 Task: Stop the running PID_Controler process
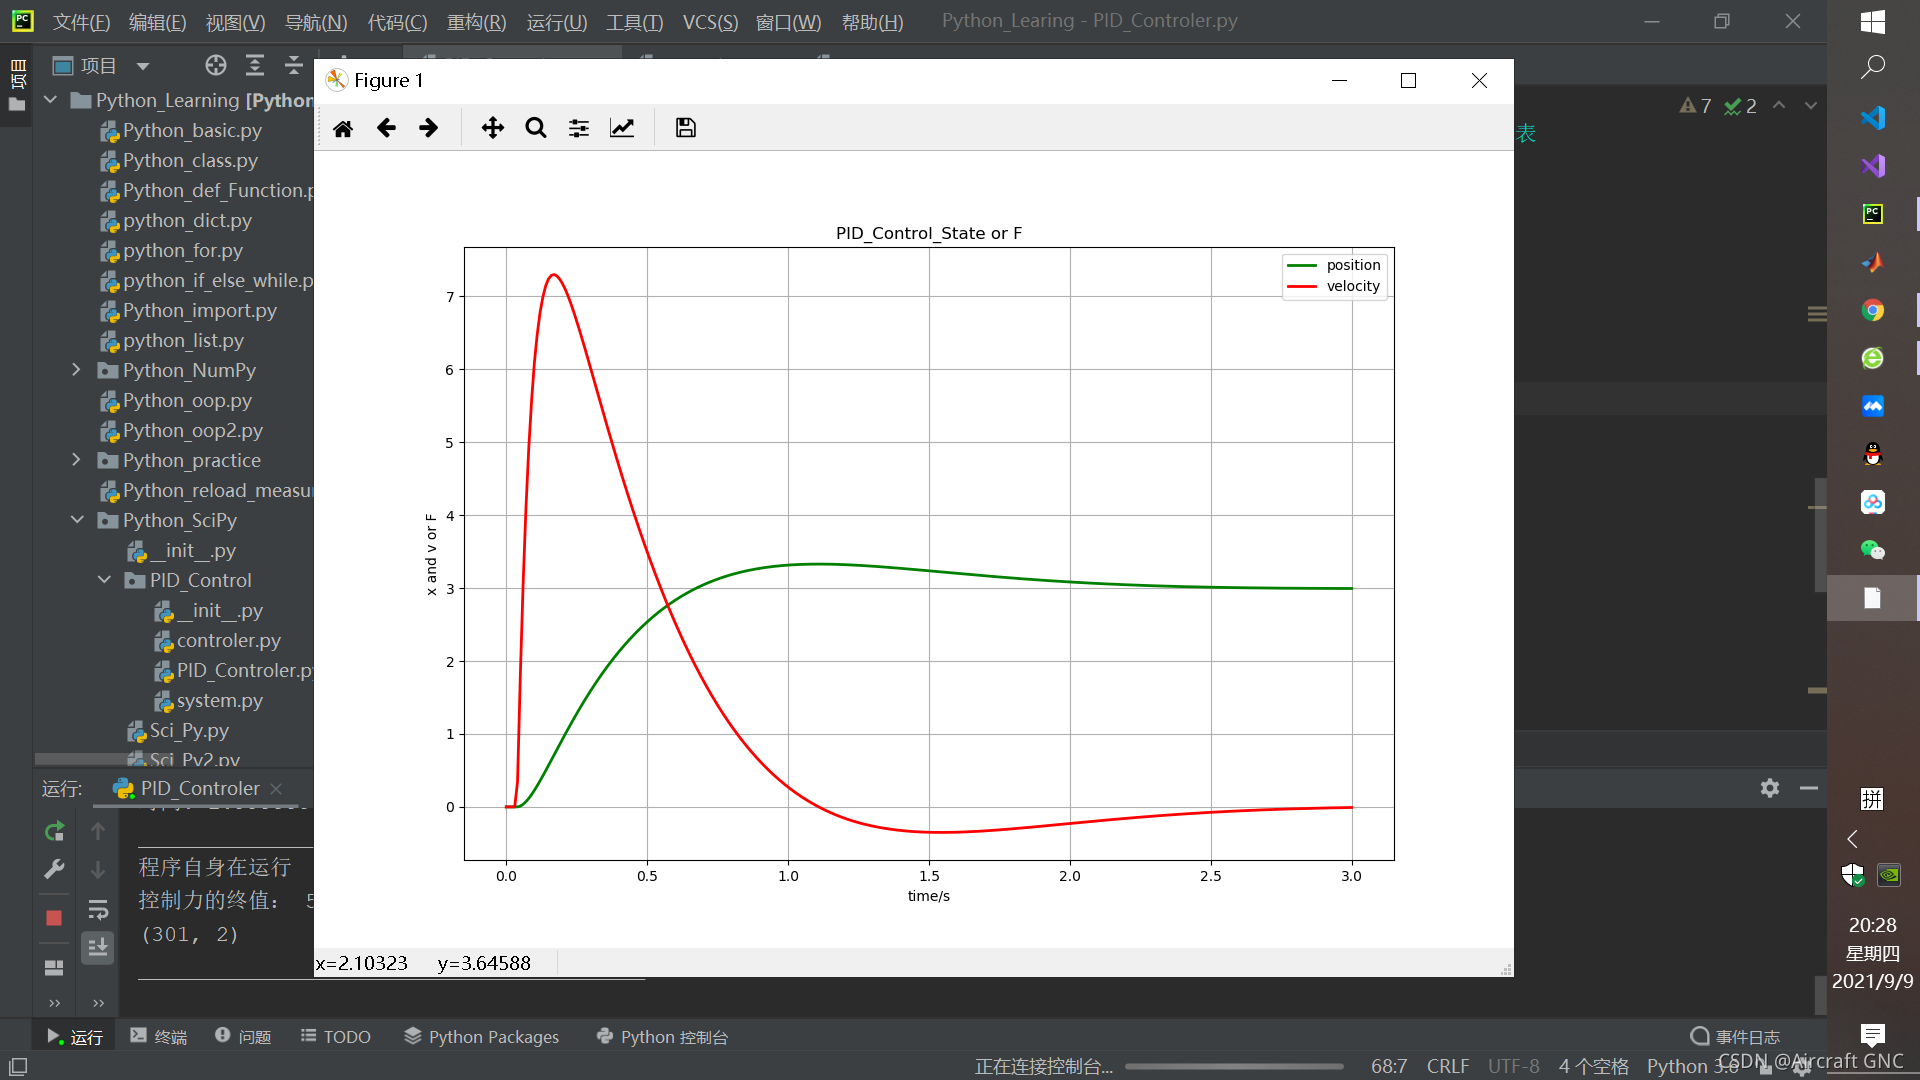[54, 918]
